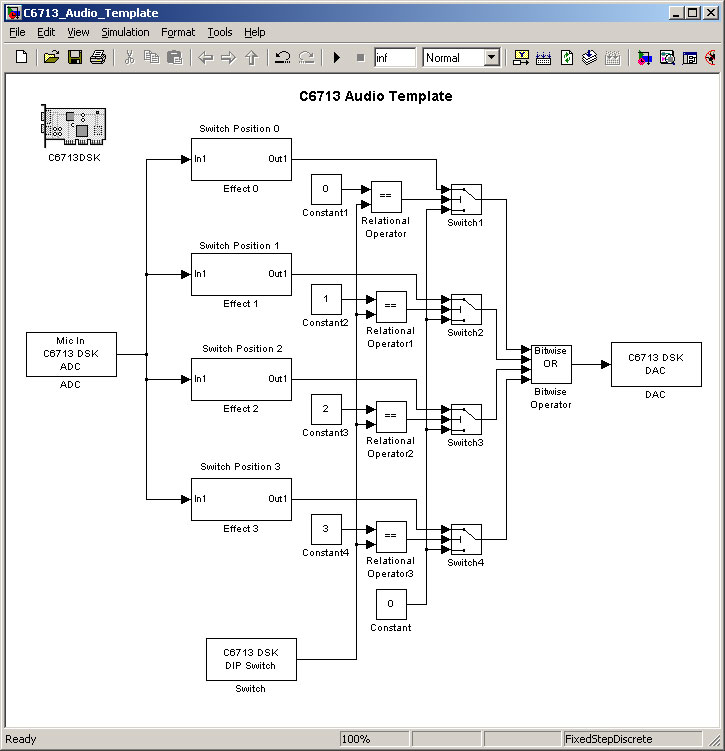
Task: Click the debug icon at toolbar end
Action: [x=711, y=57]
